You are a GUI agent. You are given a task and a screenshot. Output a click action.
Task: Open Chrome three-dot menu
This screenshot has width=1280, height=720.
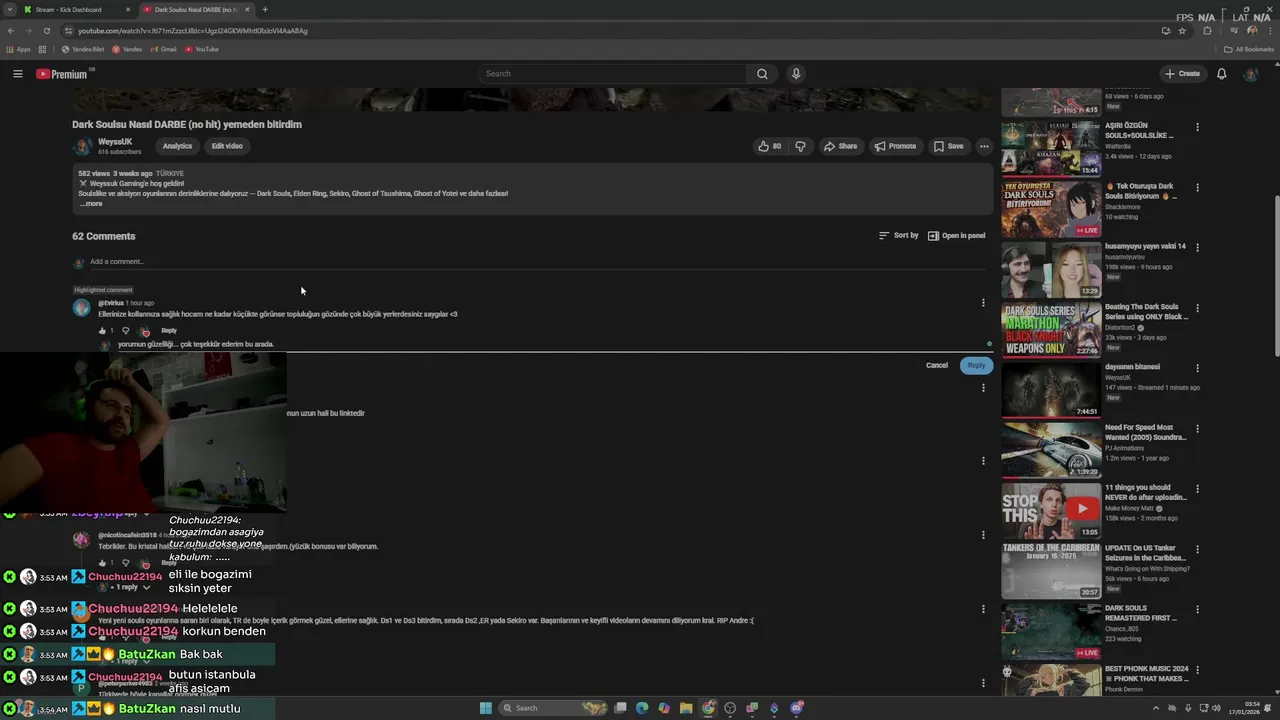coord(1270,31)
